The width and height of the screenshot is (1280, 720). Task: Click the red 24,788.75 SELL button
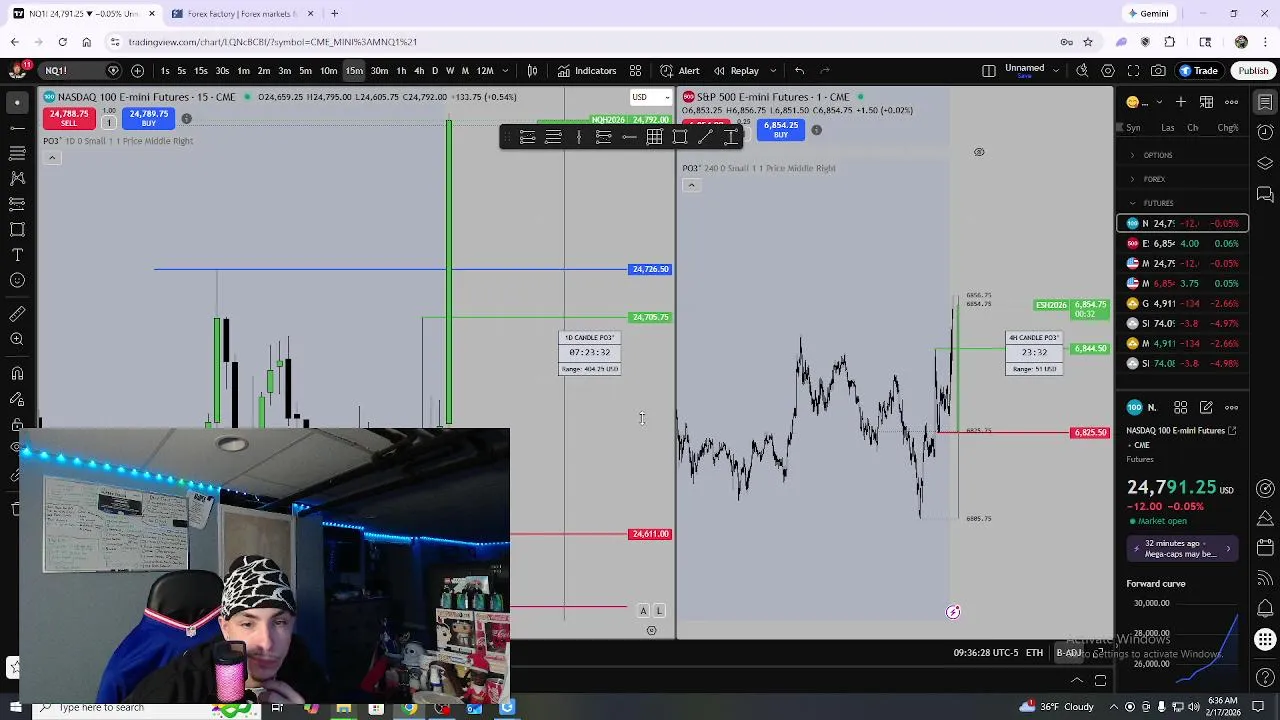point(69,118)
